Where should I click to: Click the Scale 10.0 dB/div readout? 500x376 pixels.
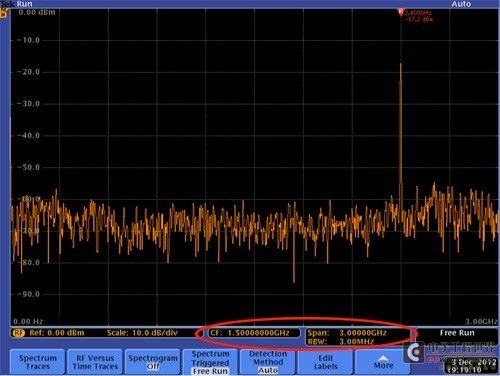pos(142,333)
